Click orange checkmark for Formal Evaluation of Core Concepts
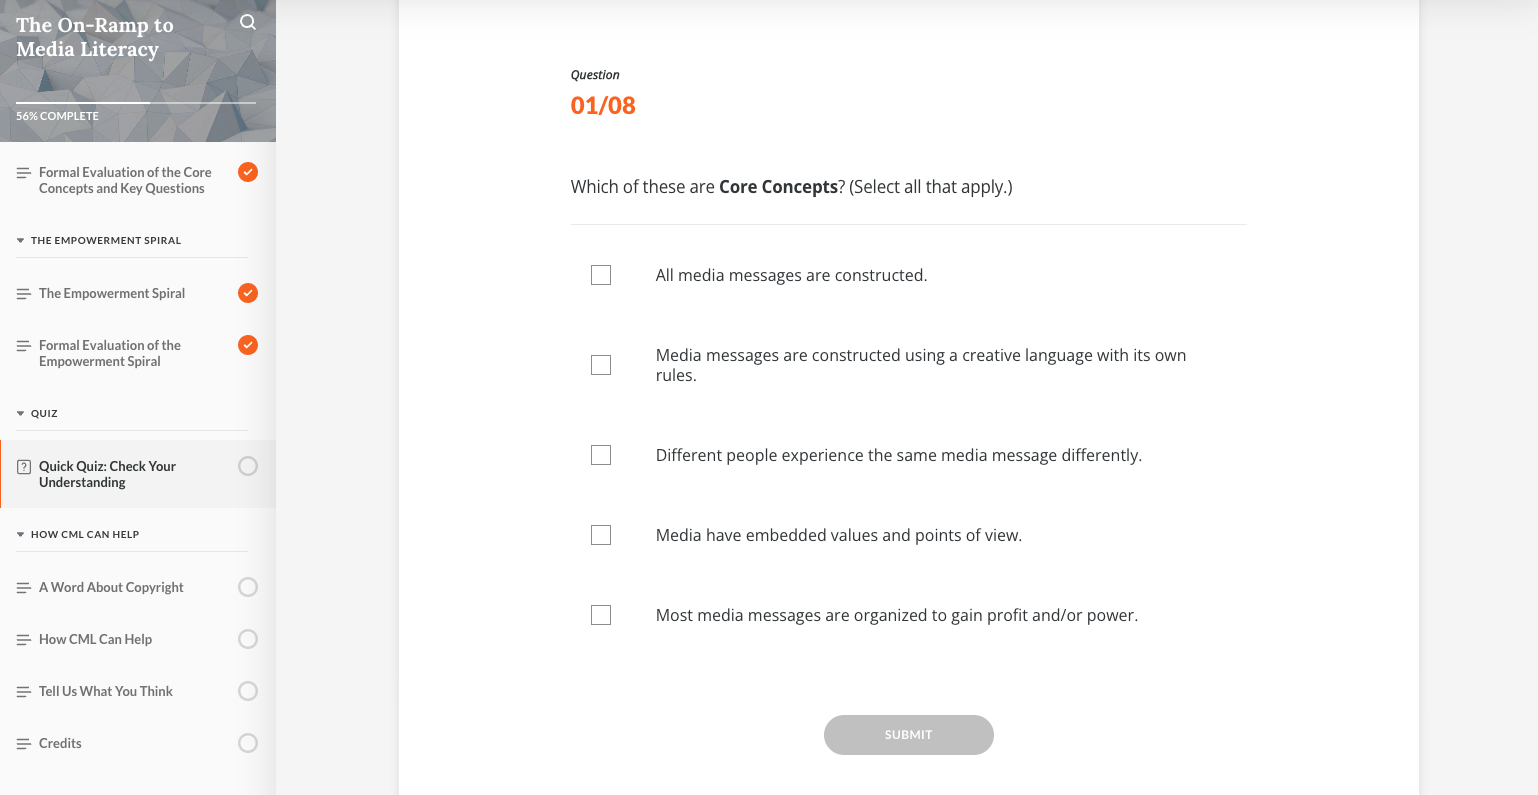The width and height of the screenshot is (1538, 795). point(248,172)
